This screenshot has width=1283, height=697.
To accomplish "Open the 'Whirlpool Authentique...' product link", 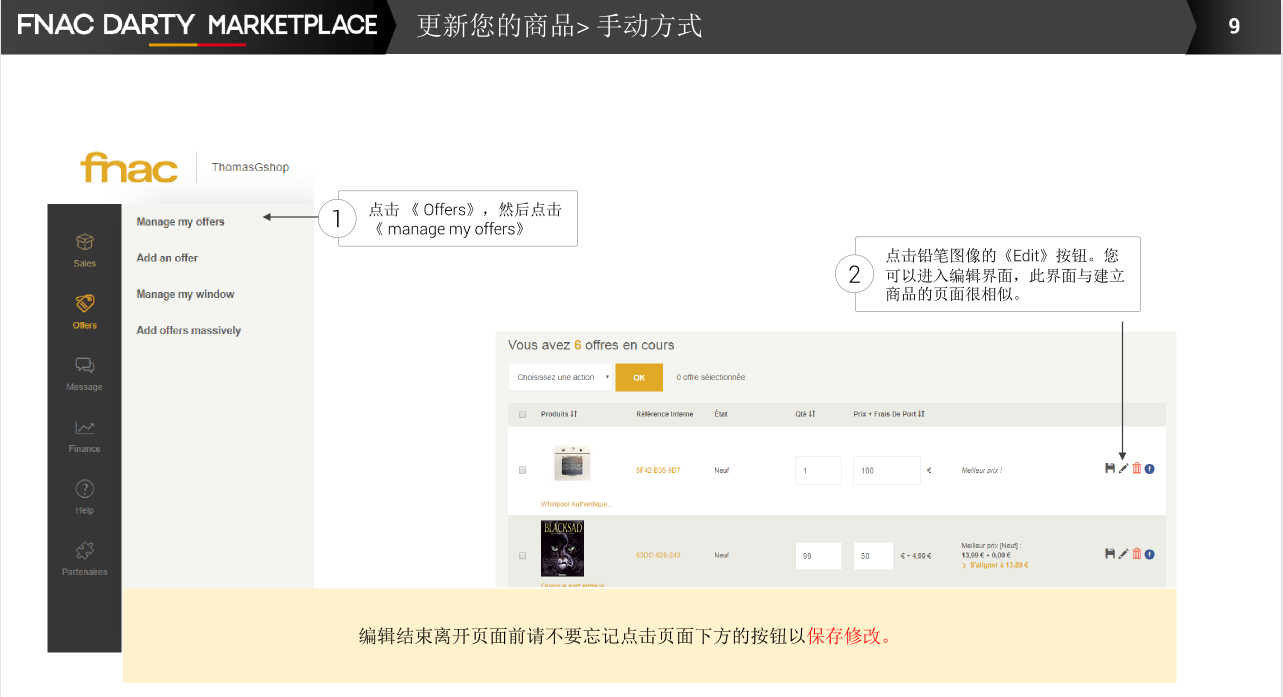I will [575, 504].
